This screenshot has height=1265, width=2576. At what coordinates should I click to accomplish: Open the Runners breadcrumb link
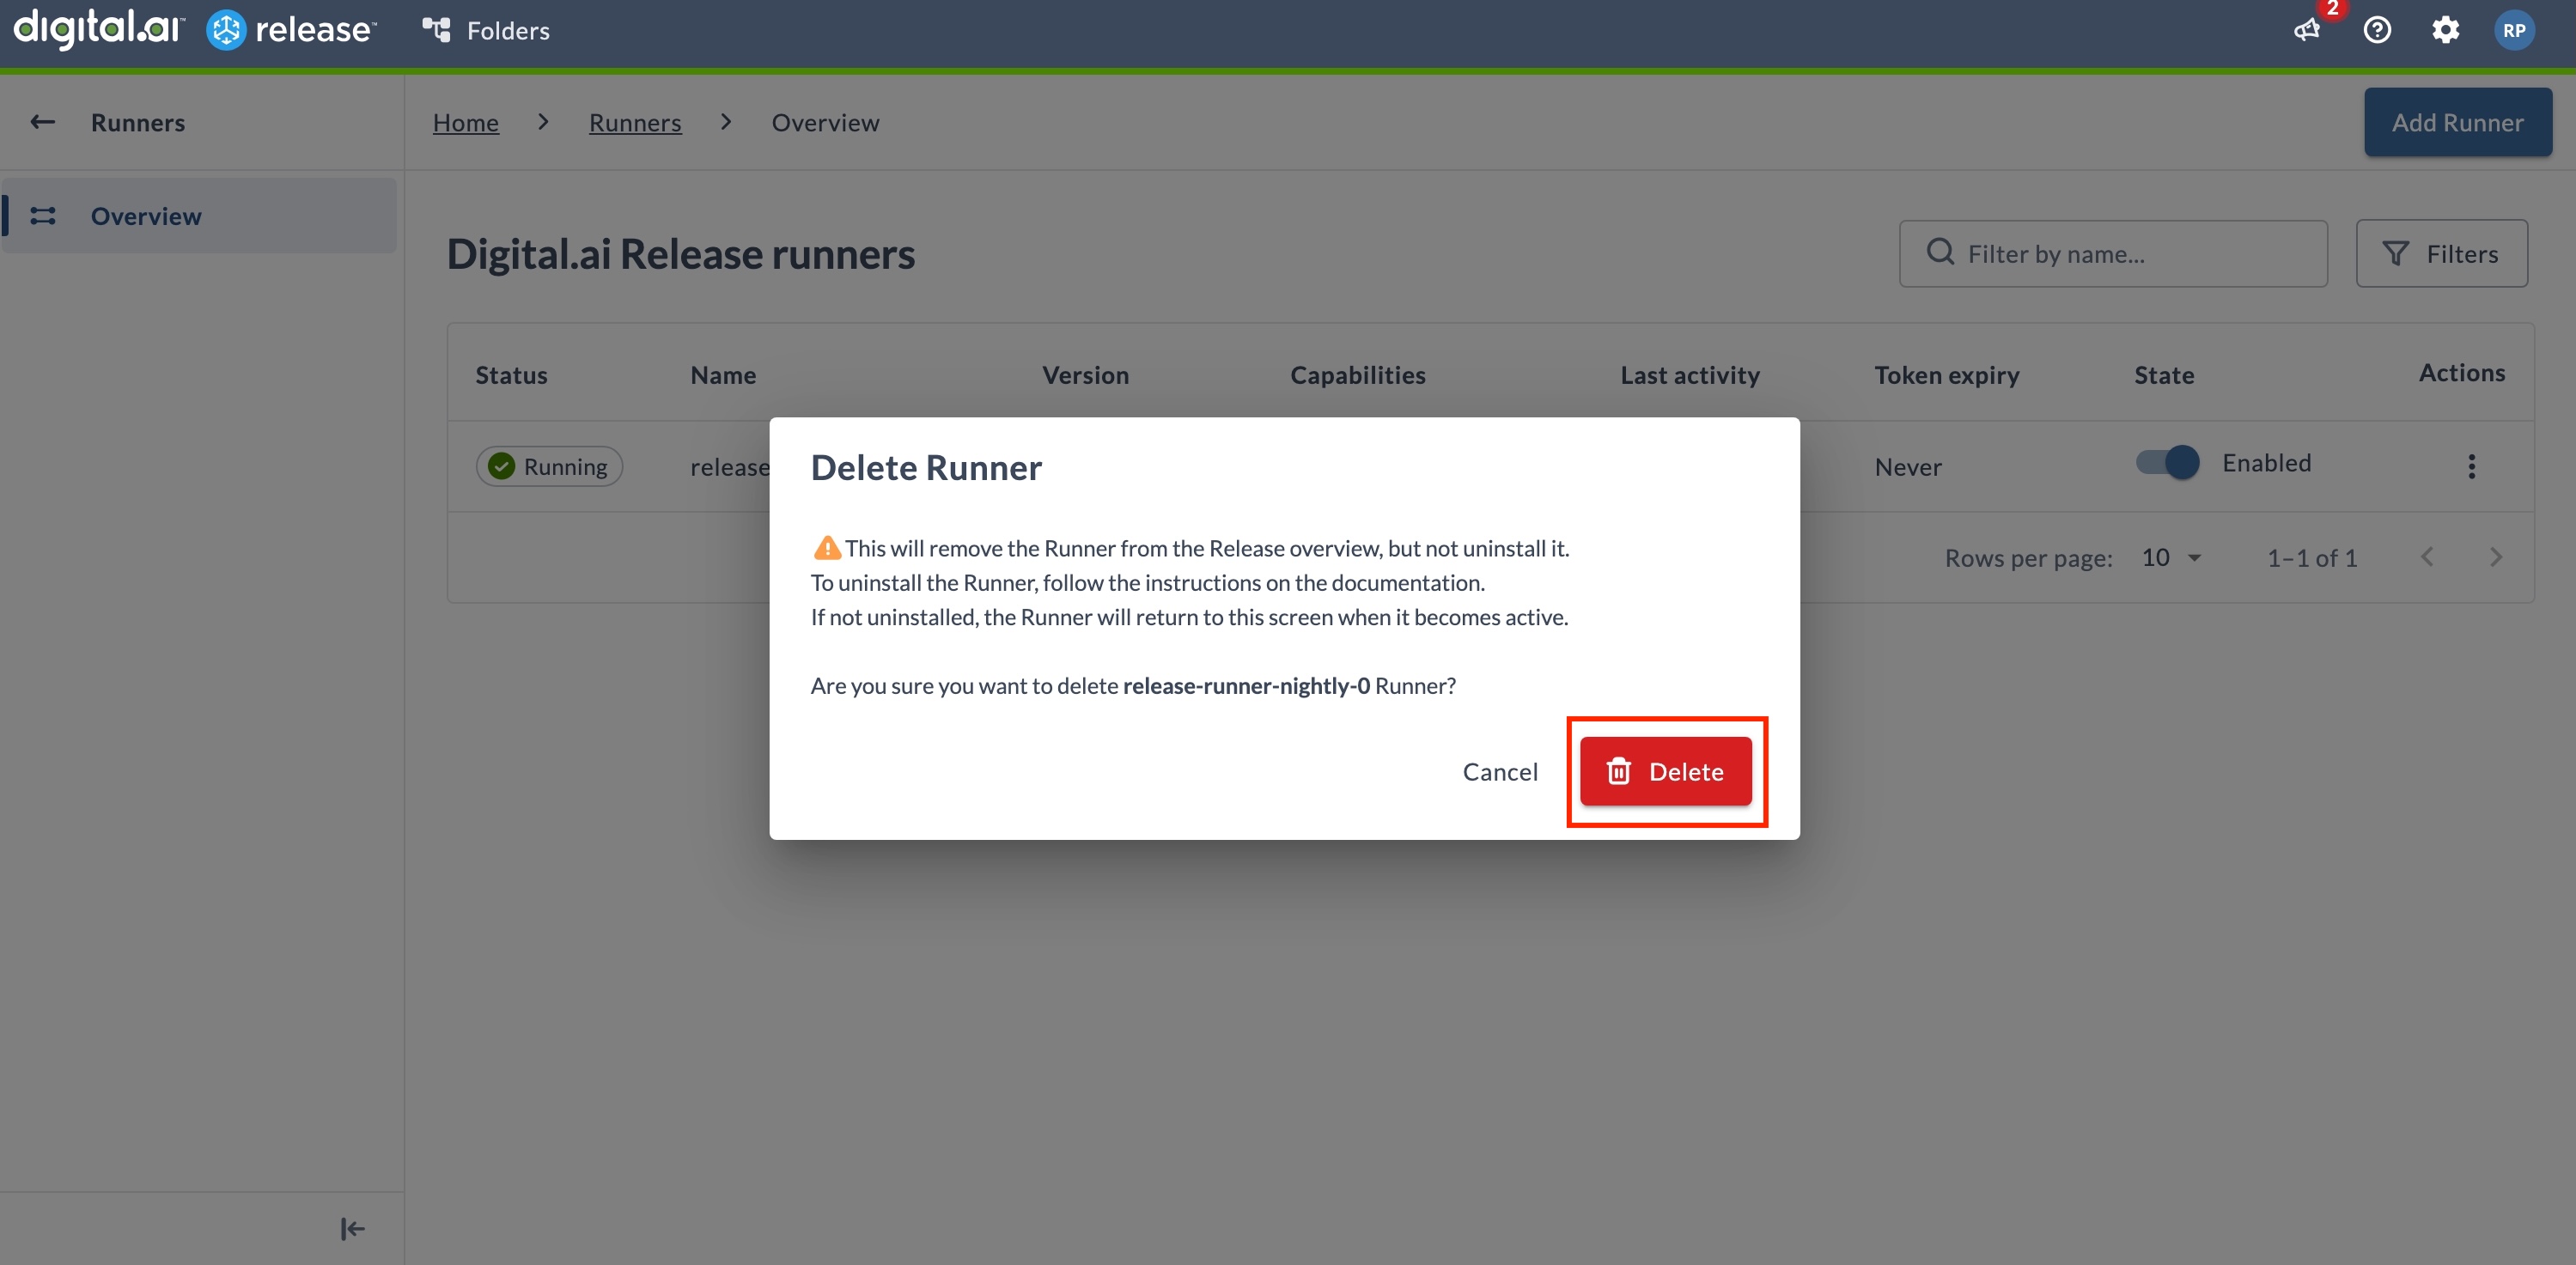tap(634, 122)
